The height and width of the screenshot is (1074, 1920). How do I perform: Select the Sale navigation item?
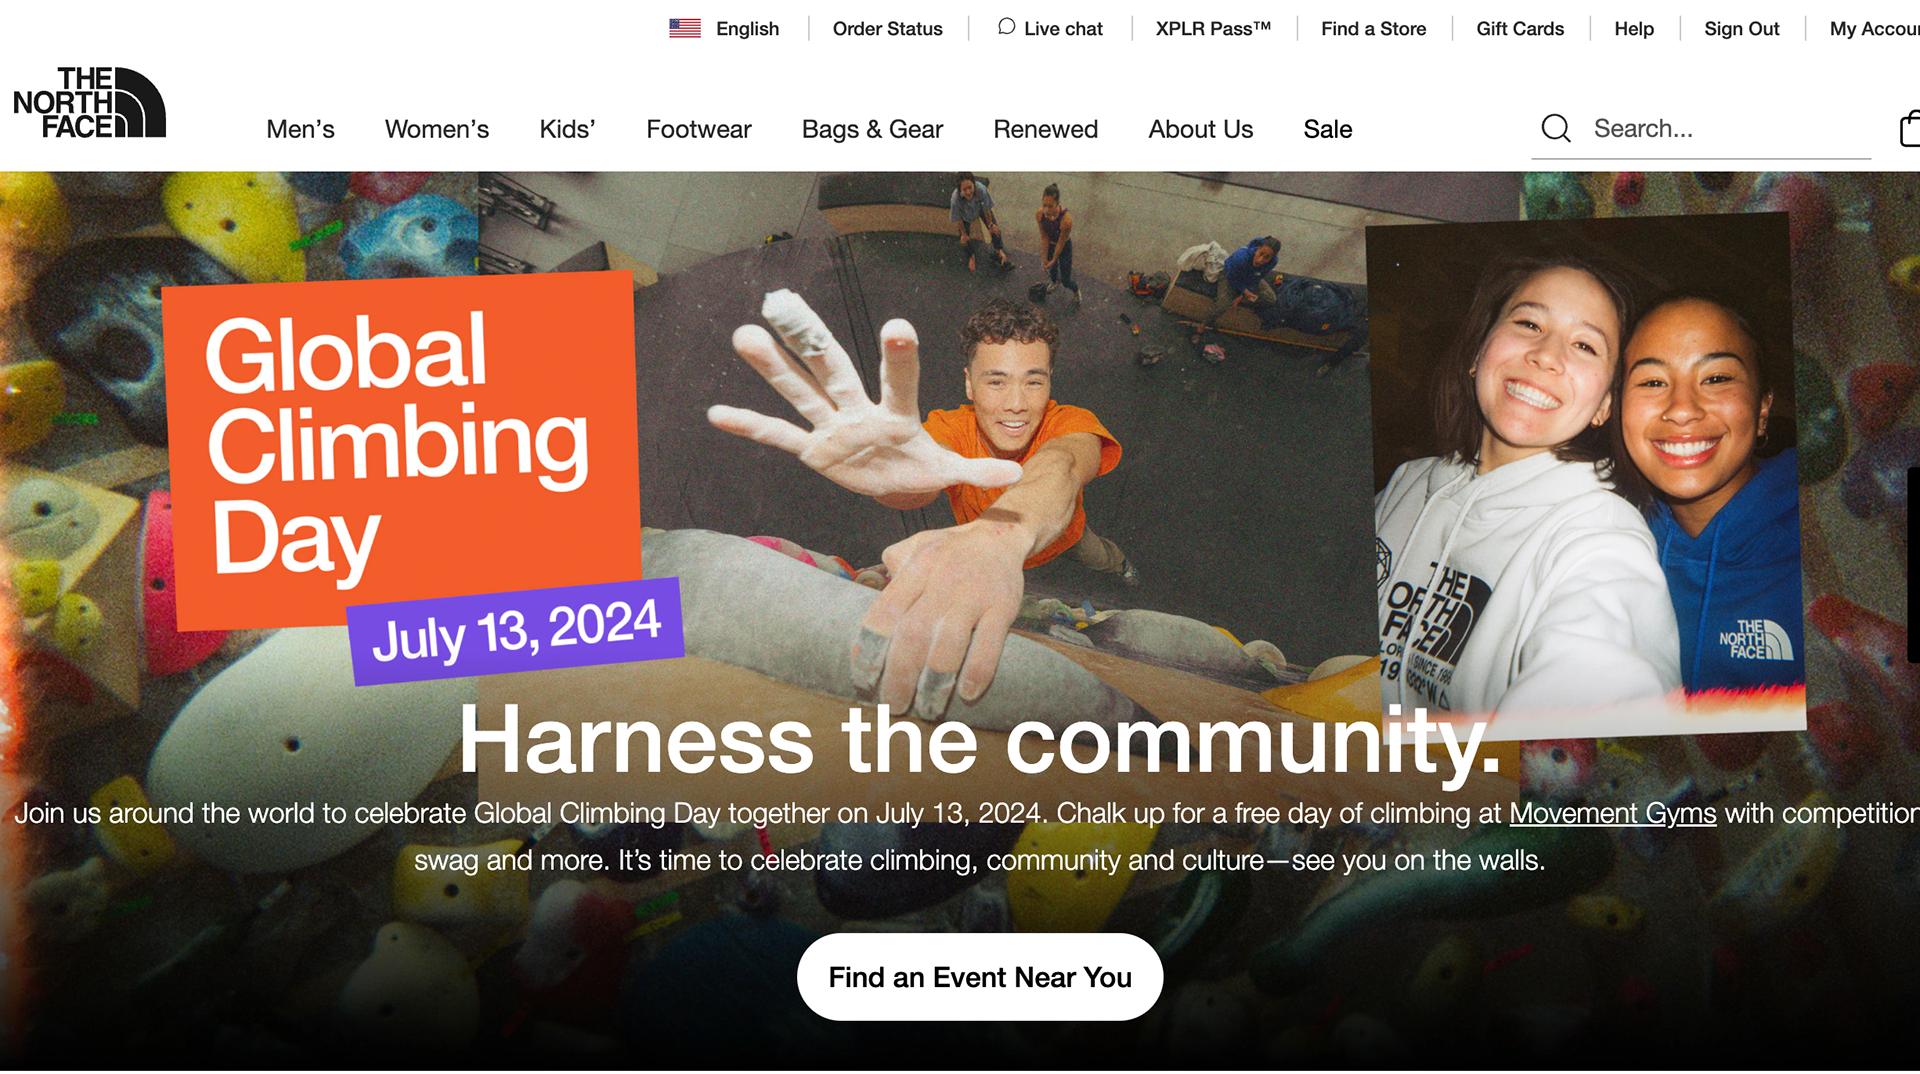1327,129
